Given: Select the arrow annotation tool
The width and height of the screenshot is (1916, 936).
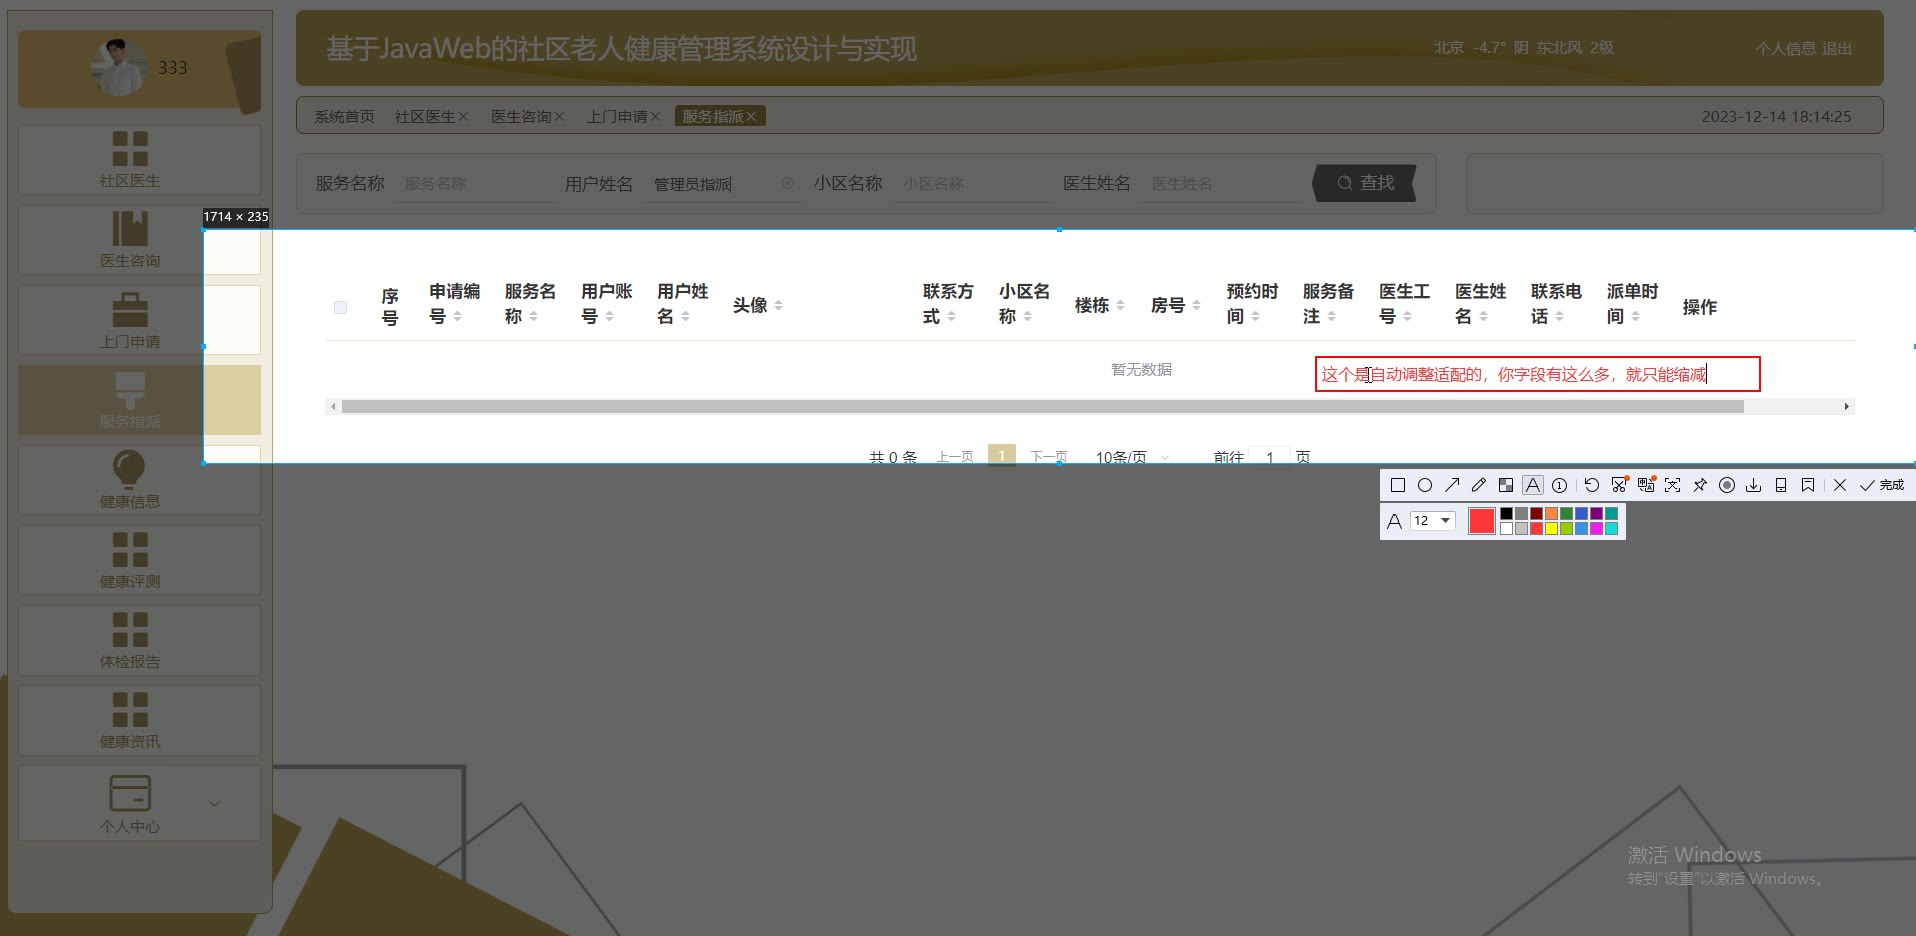Looking at the screenshot, I should 1452,485.
